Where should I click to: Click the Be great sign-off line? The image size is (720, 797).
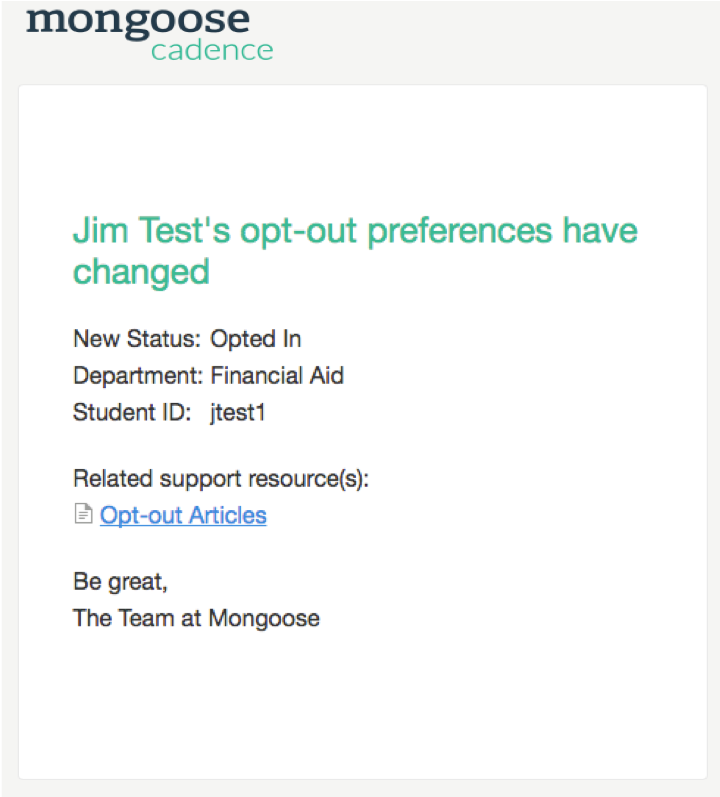[x=120, y=581]
